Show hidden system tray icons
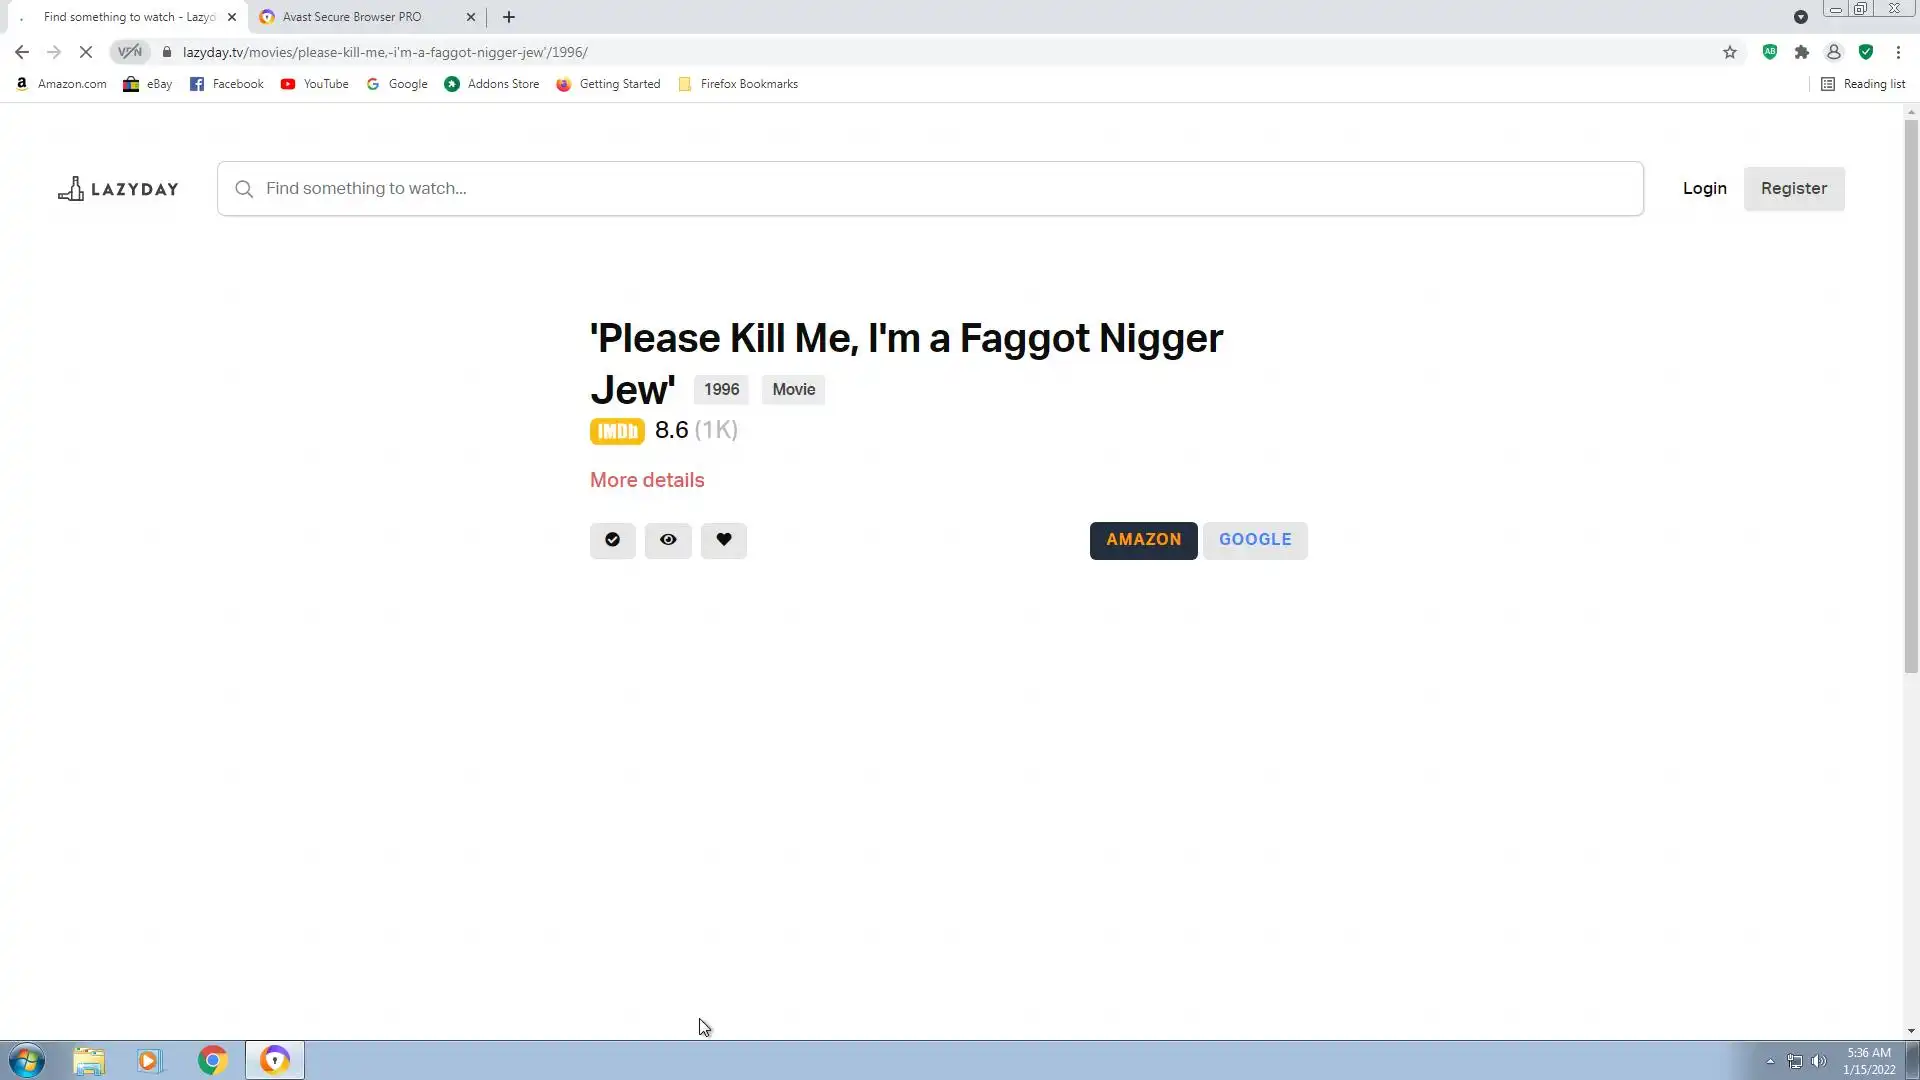 pyautogui.click(x=1770, y=1061)
